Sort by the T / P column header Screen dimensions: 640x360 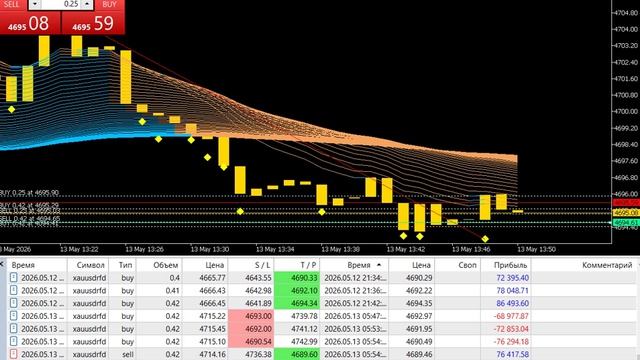pyautogui.click(x=297, y=265)
